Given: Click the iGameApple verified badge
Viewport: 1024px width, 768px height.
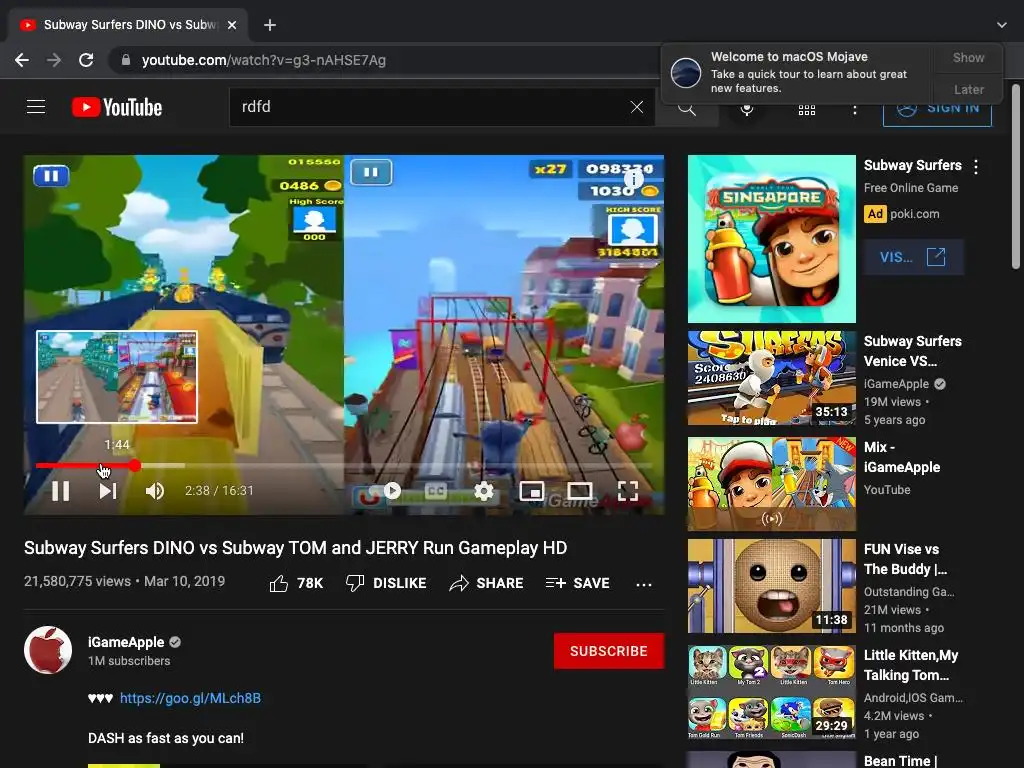Looking at the screenshot, I should [175, 643].
